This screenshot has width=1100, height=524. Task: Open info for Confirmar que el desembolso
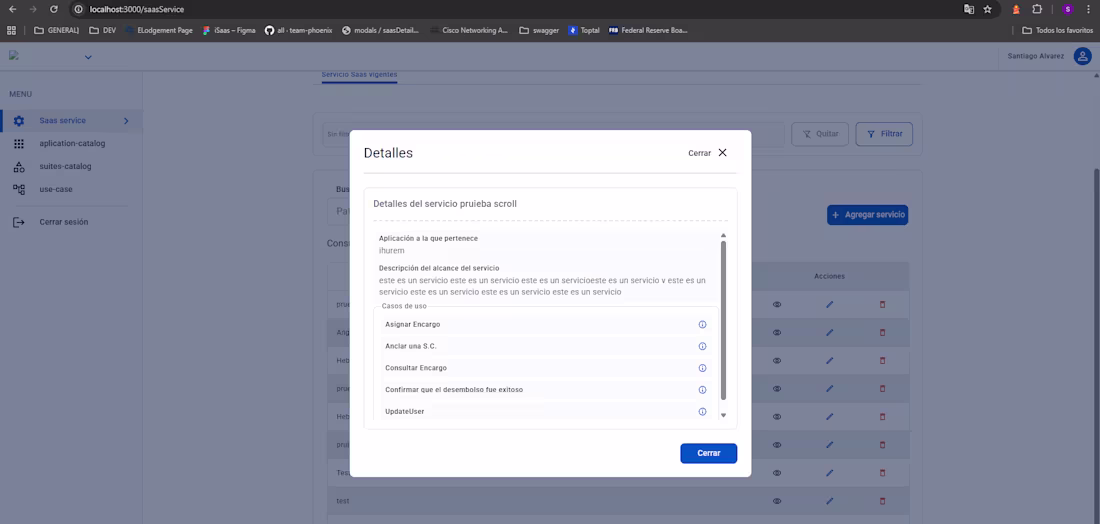[x=702, y=389]
